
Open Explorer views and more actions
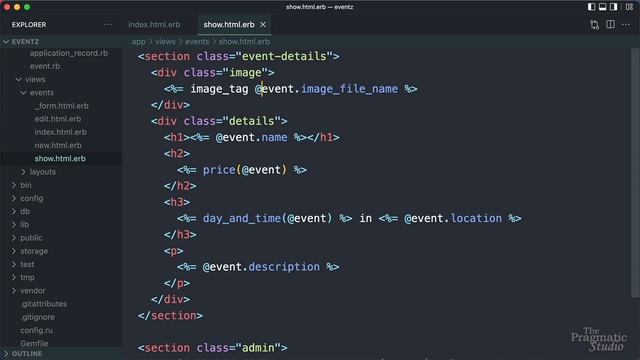[x=108, y=24]
